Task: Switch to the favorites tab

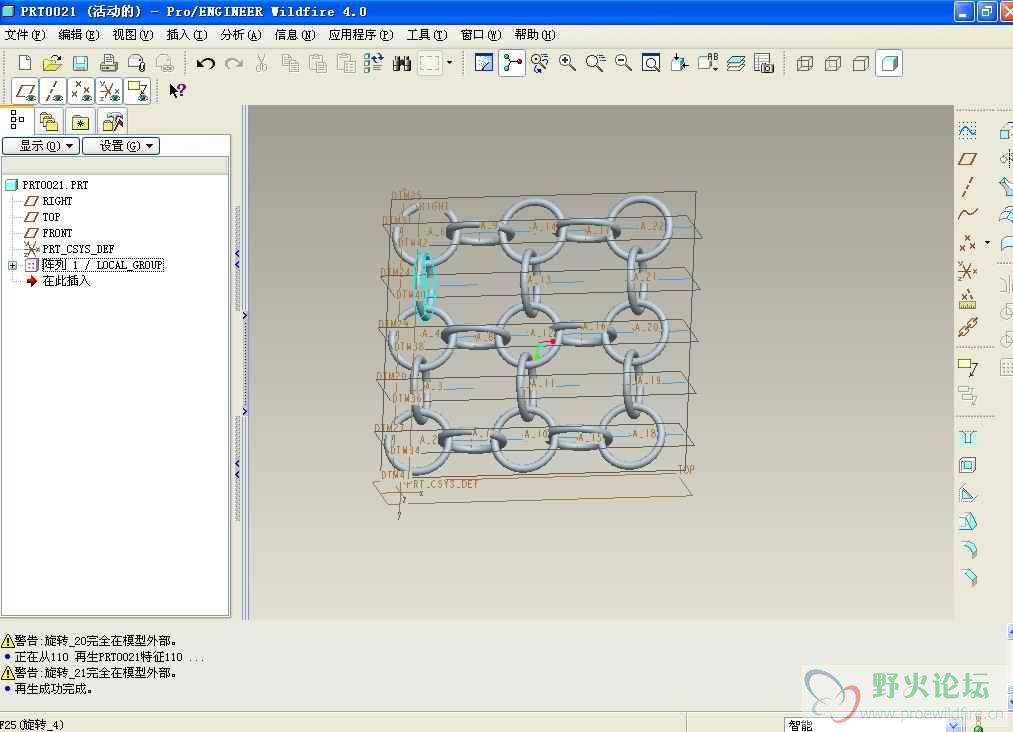Action: pyautogui.click(x=80, y=121)
